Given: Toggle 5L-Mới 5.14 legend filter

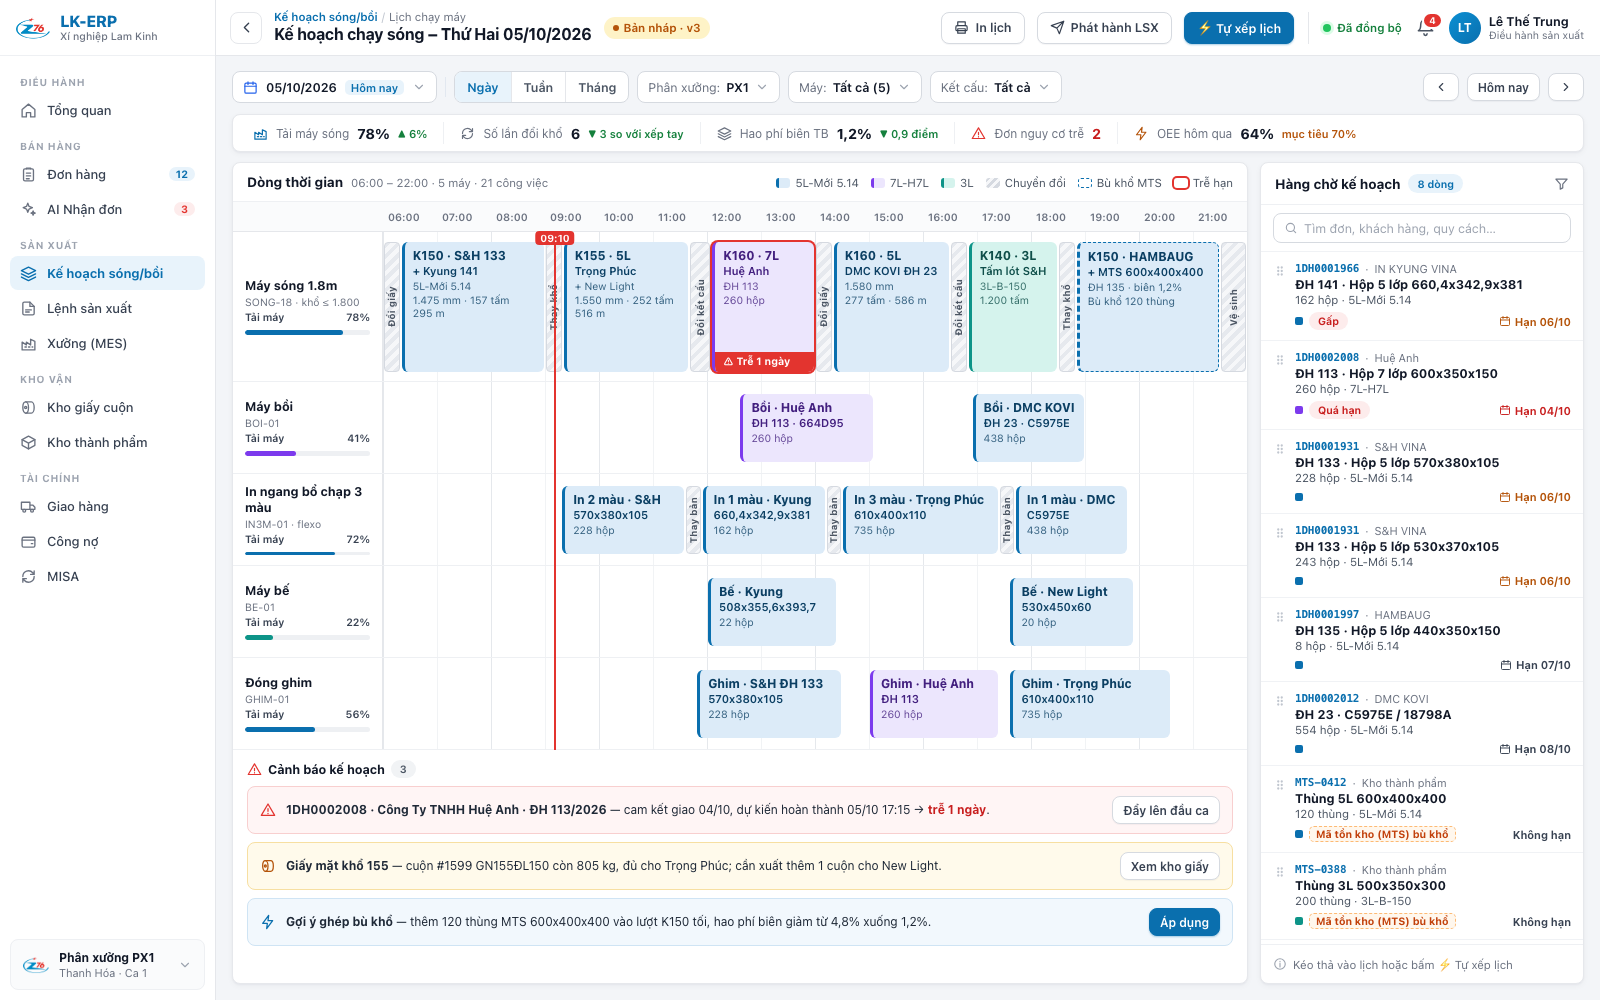Looking at the screenshot, I should pyautogui.click(x=817, y=183).
